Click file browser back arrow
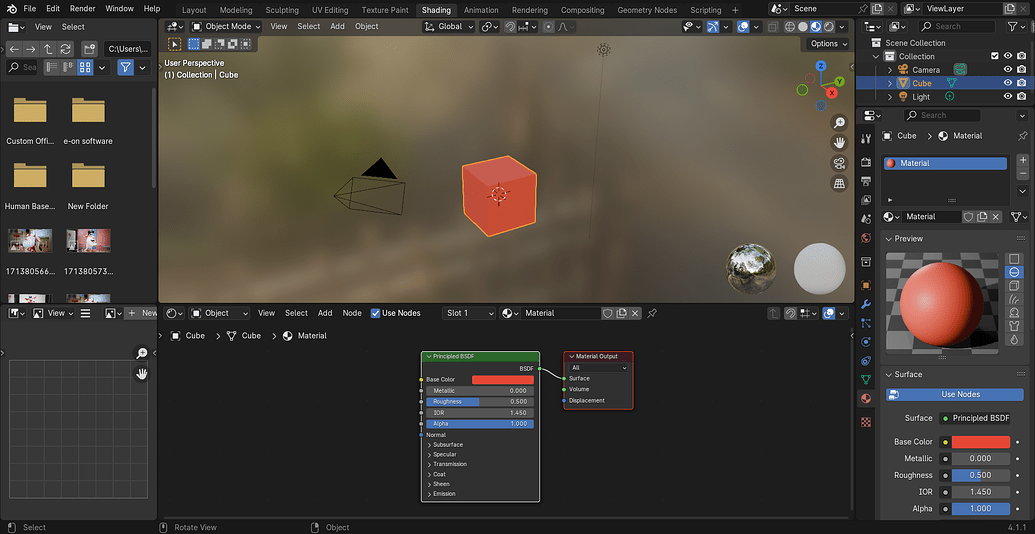The height and width of the screenshot is (534, 1035). coord(14,50)
